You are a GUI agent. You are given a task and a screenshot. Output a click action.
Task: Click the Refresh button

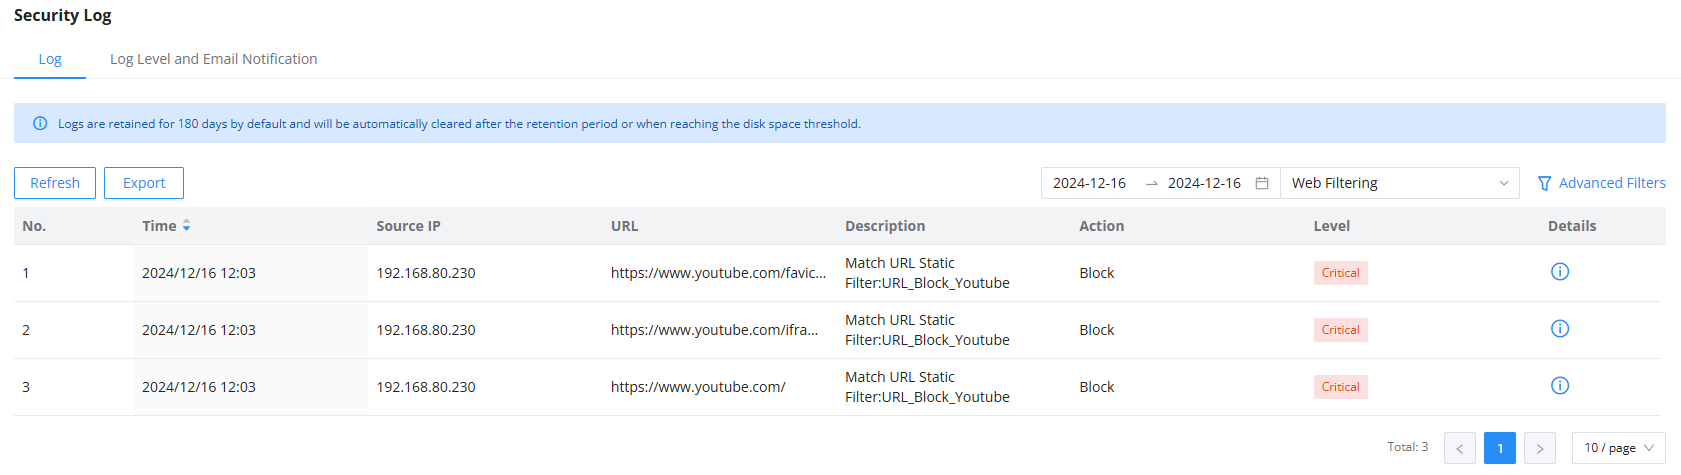[55, 183]
